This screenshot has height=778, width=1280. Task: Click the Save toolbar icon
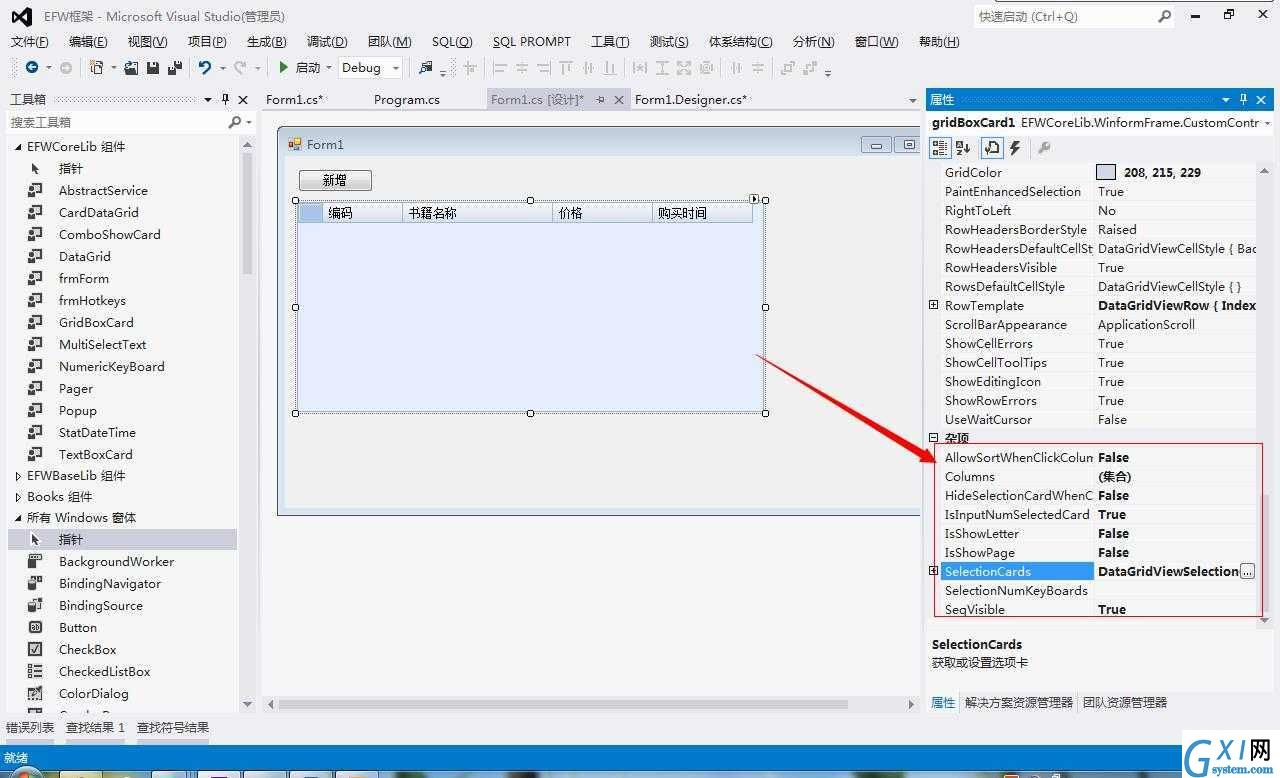click(x=152, y=68)
